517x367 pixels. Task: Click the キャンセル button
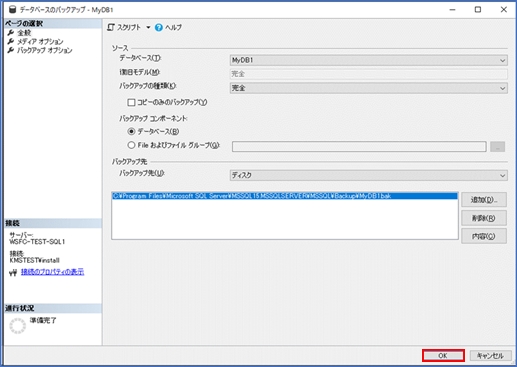pyautogui.click(x=490, y=355)
